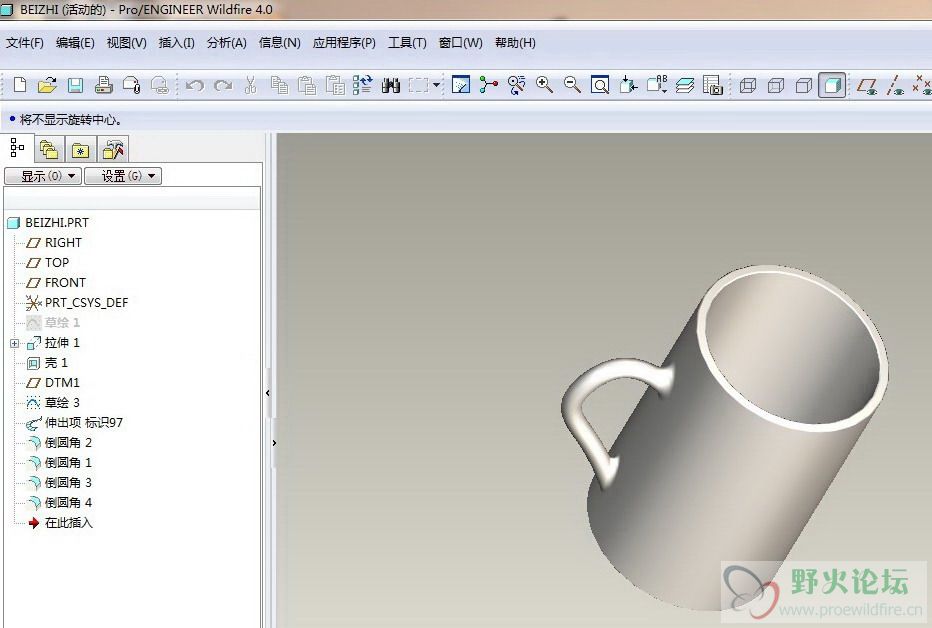The width and height of the screenshot is (932, 628).
Task: Click the Regenerate model icon
Action: [x=363, y=85]
